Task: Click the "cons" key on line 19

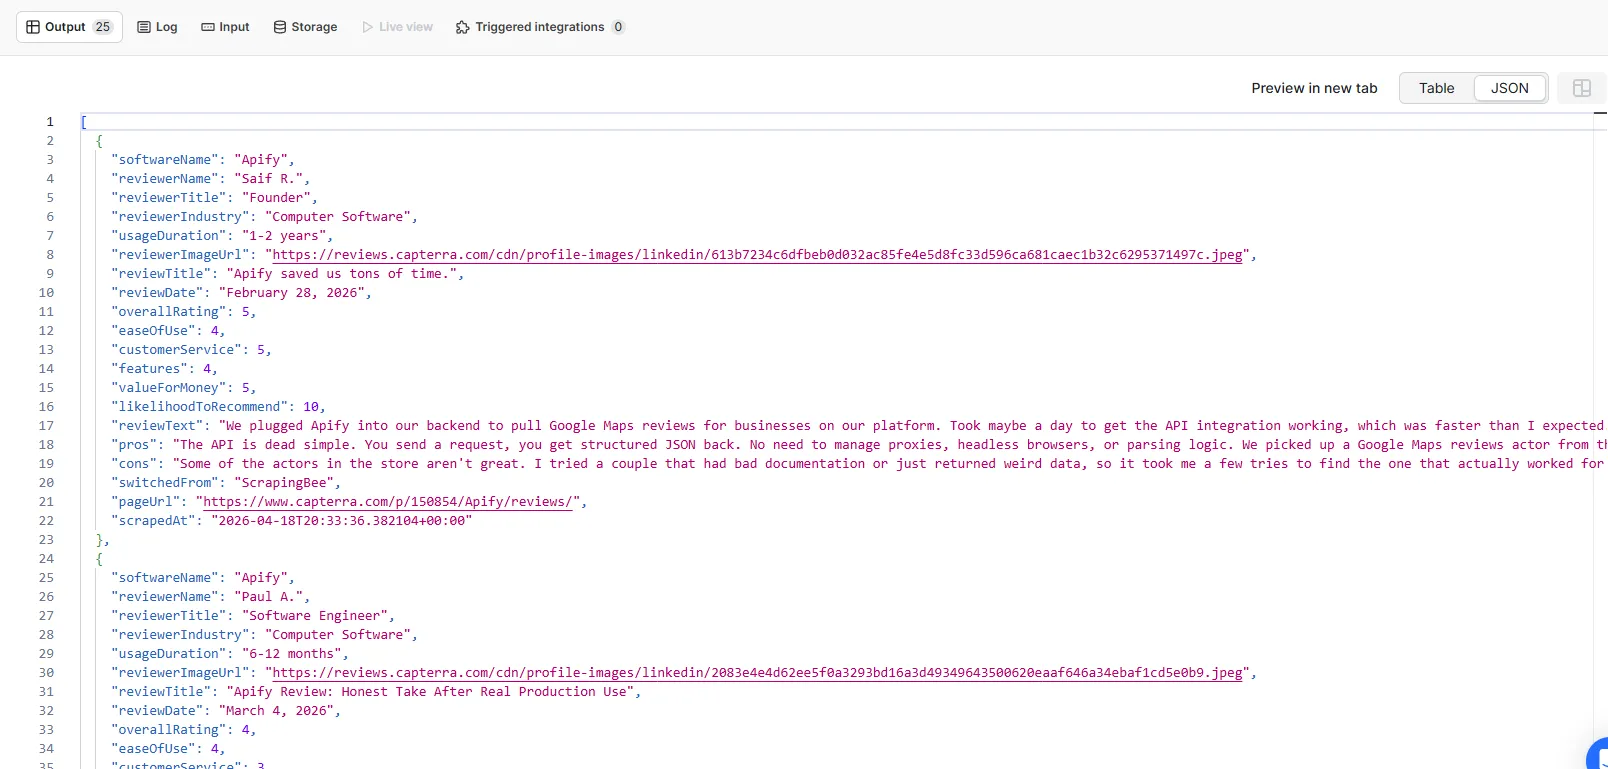Action: click(134, 464)
